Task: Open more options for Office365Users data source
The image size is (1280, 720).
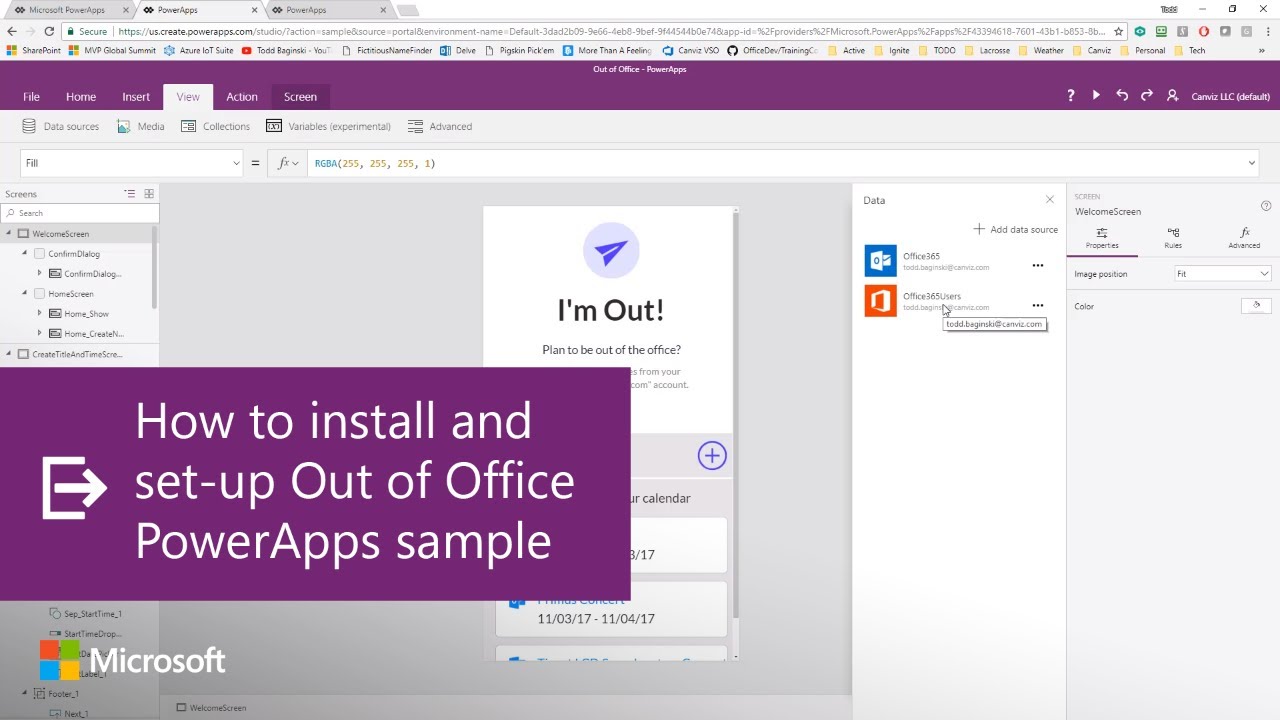Action: coord(1038,306)
